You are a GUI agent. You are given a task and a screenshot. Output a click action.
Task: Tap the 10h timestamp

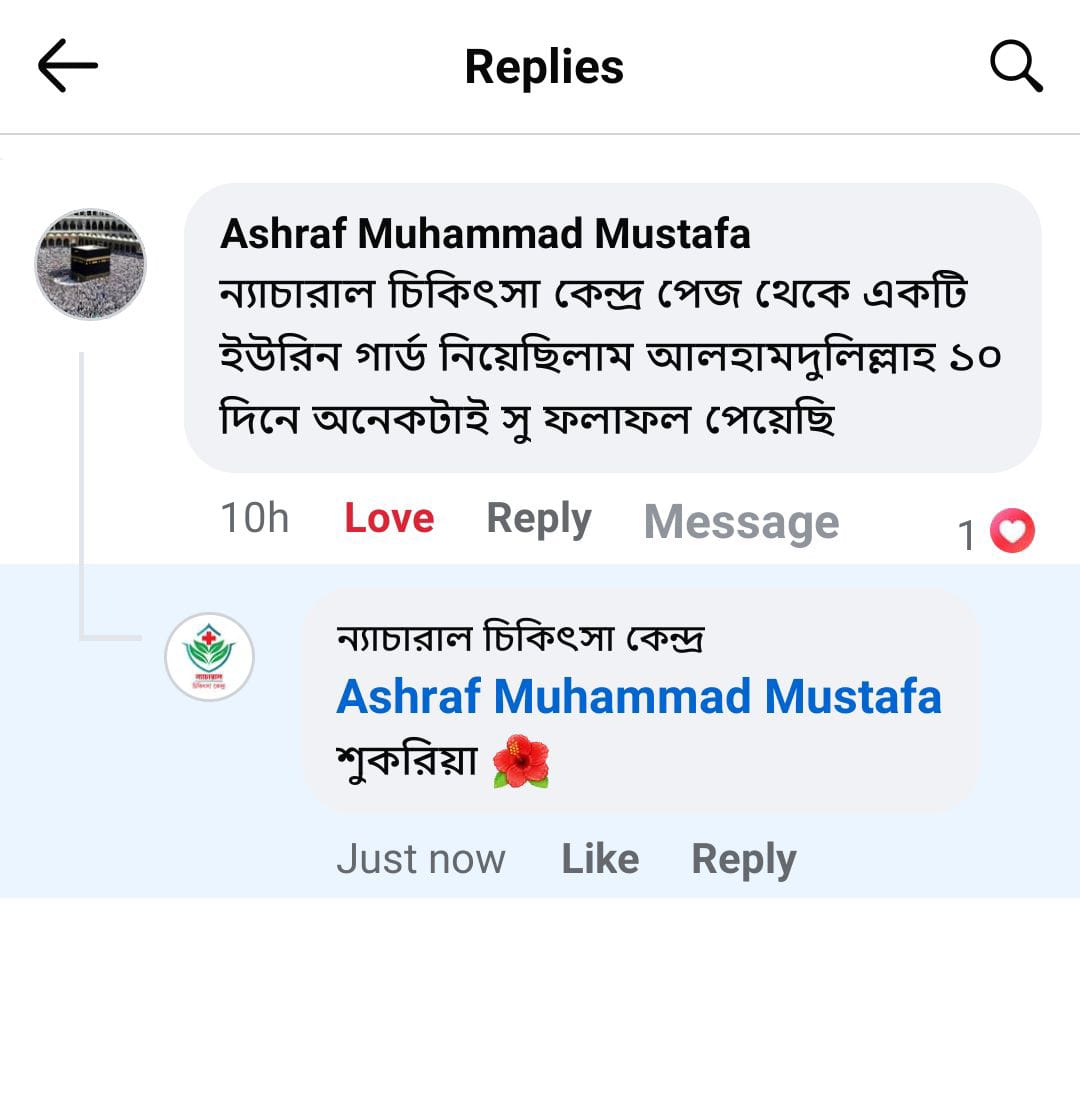tap(254, 519)
